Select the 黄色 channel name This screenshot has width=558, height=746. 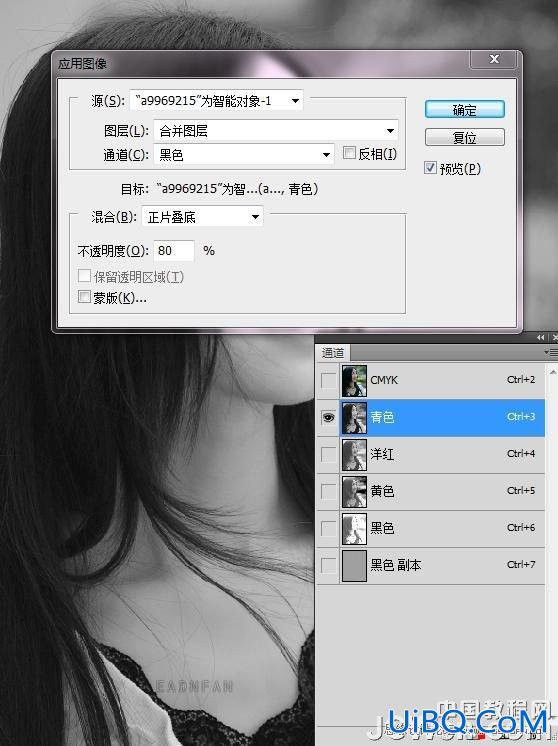pyautogui.click(x=382, y=491)
